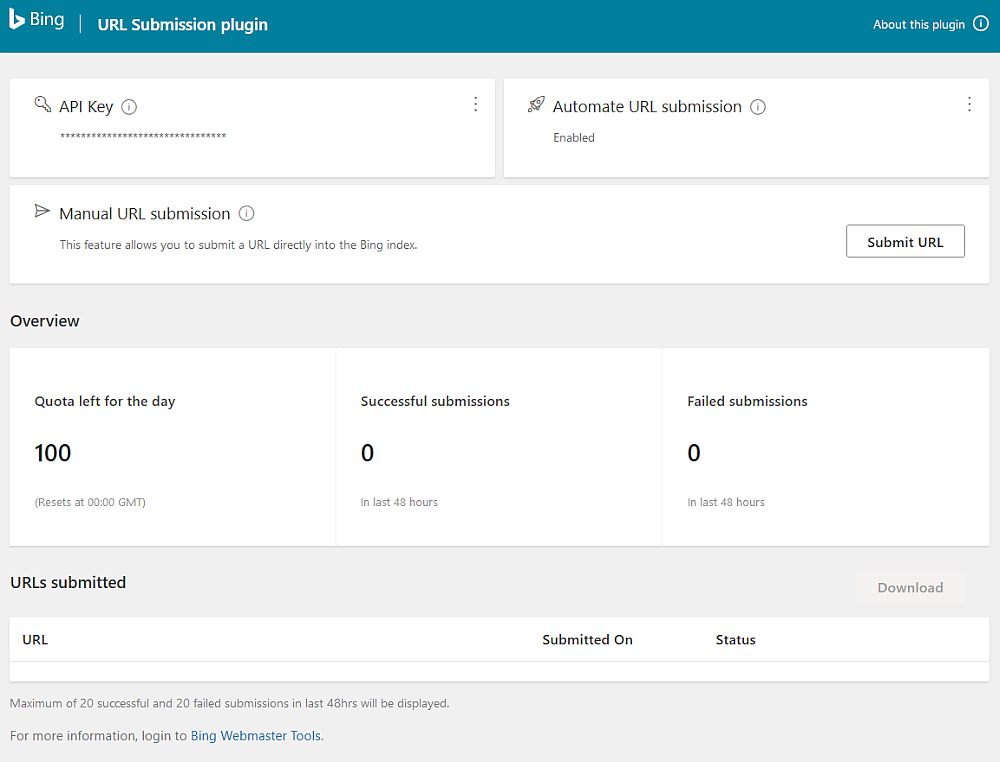This screenshot has height=762, width=1000.
Task: Click the About this plugin link
Action: (x=918, y=25)
